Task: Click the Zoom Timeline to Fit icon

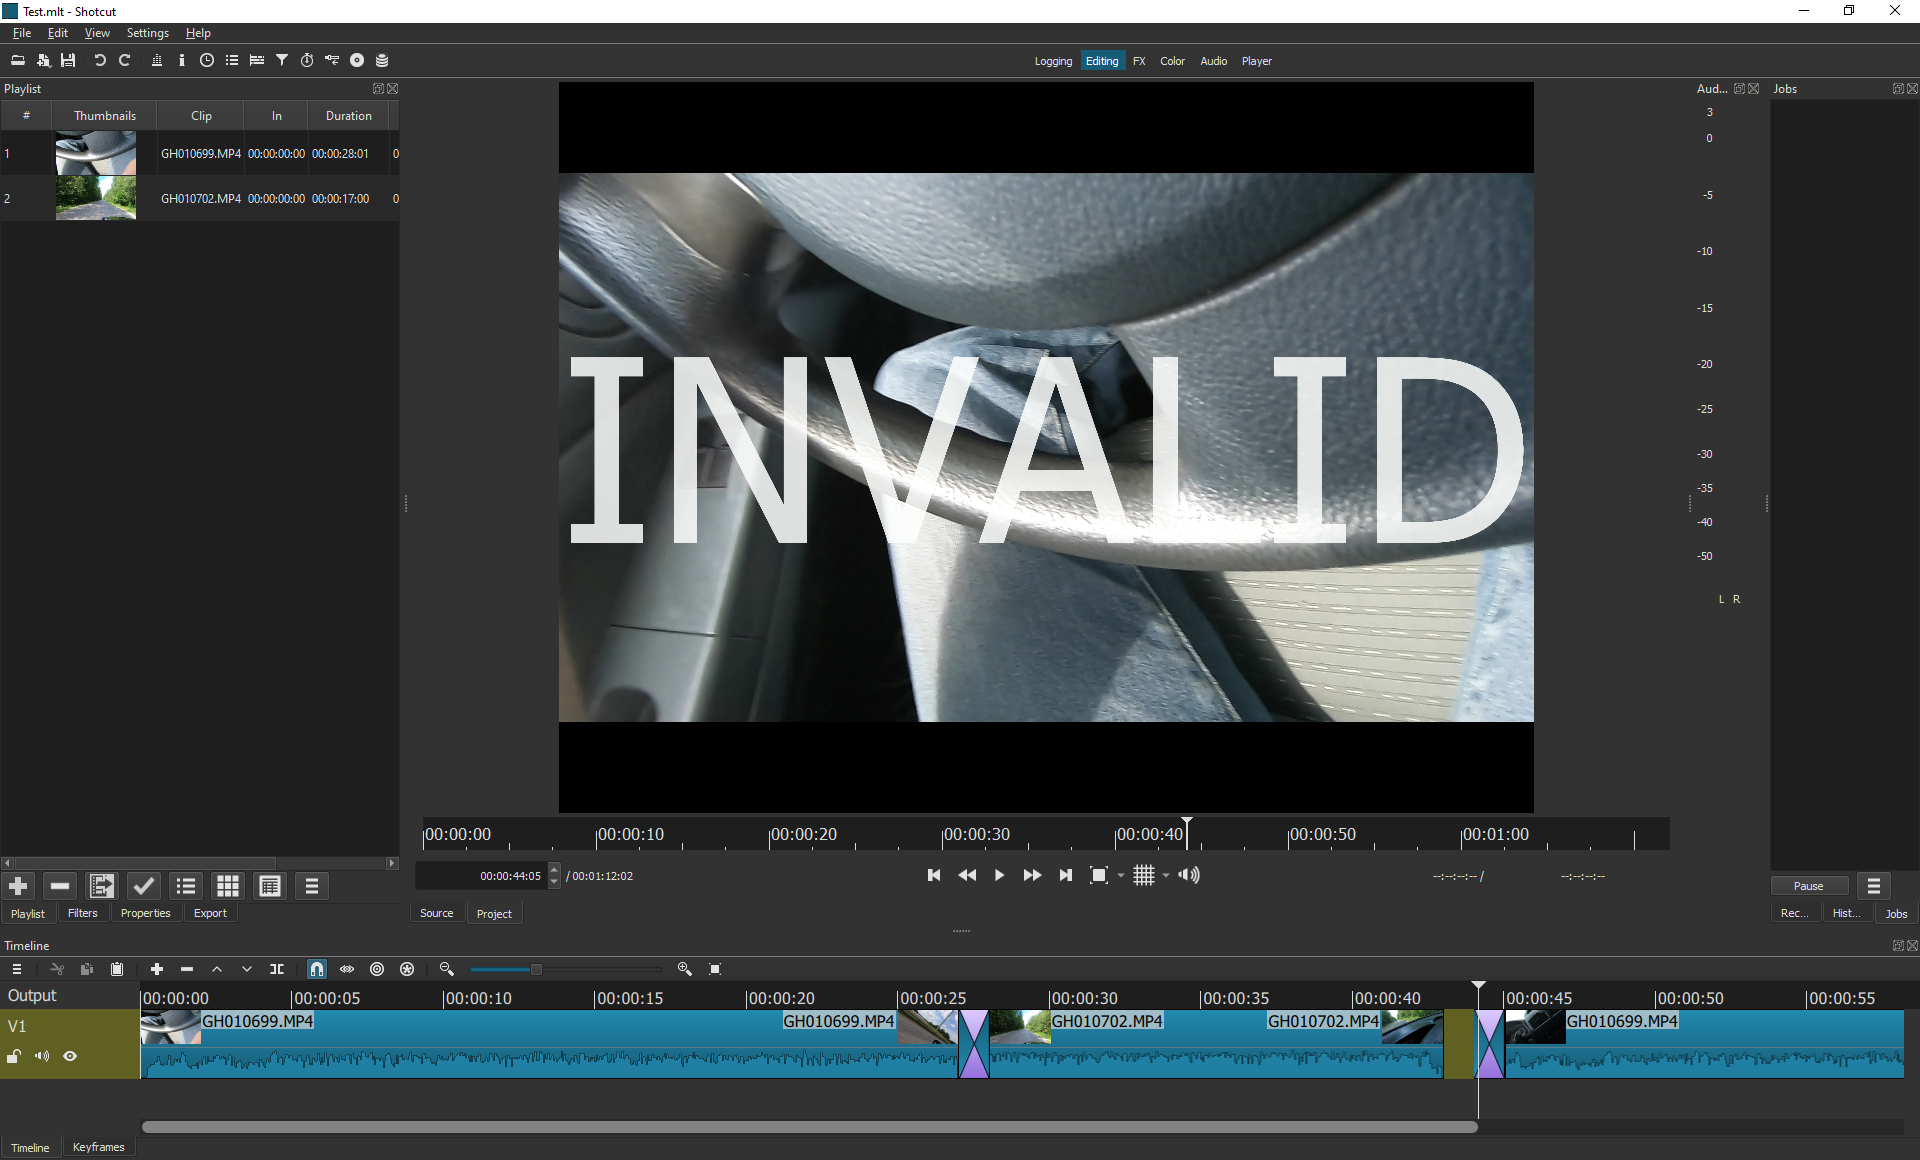Action: pyautogui.click(x=715, y=969)
